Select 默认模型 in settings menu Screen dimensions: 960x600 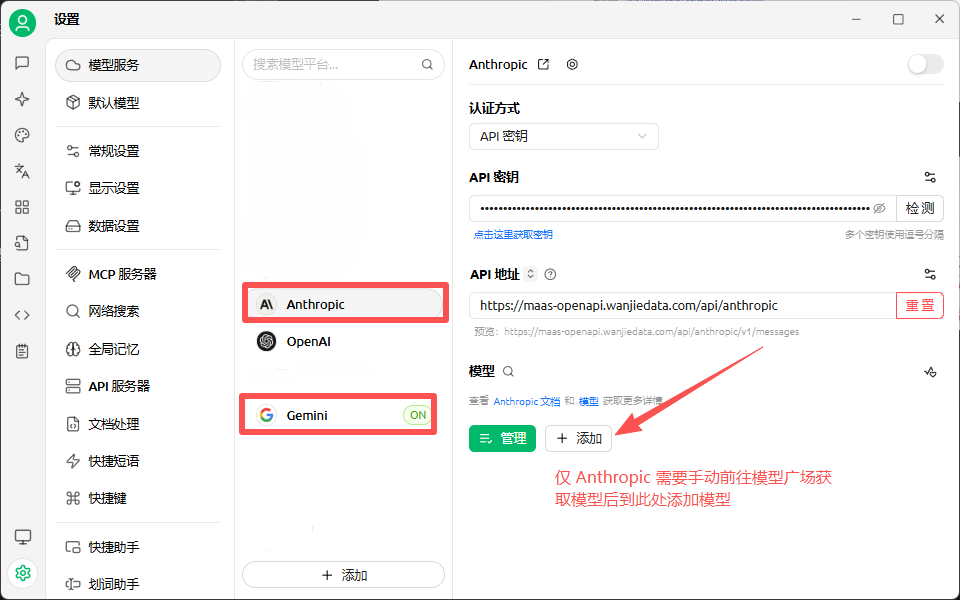[114, 102]
